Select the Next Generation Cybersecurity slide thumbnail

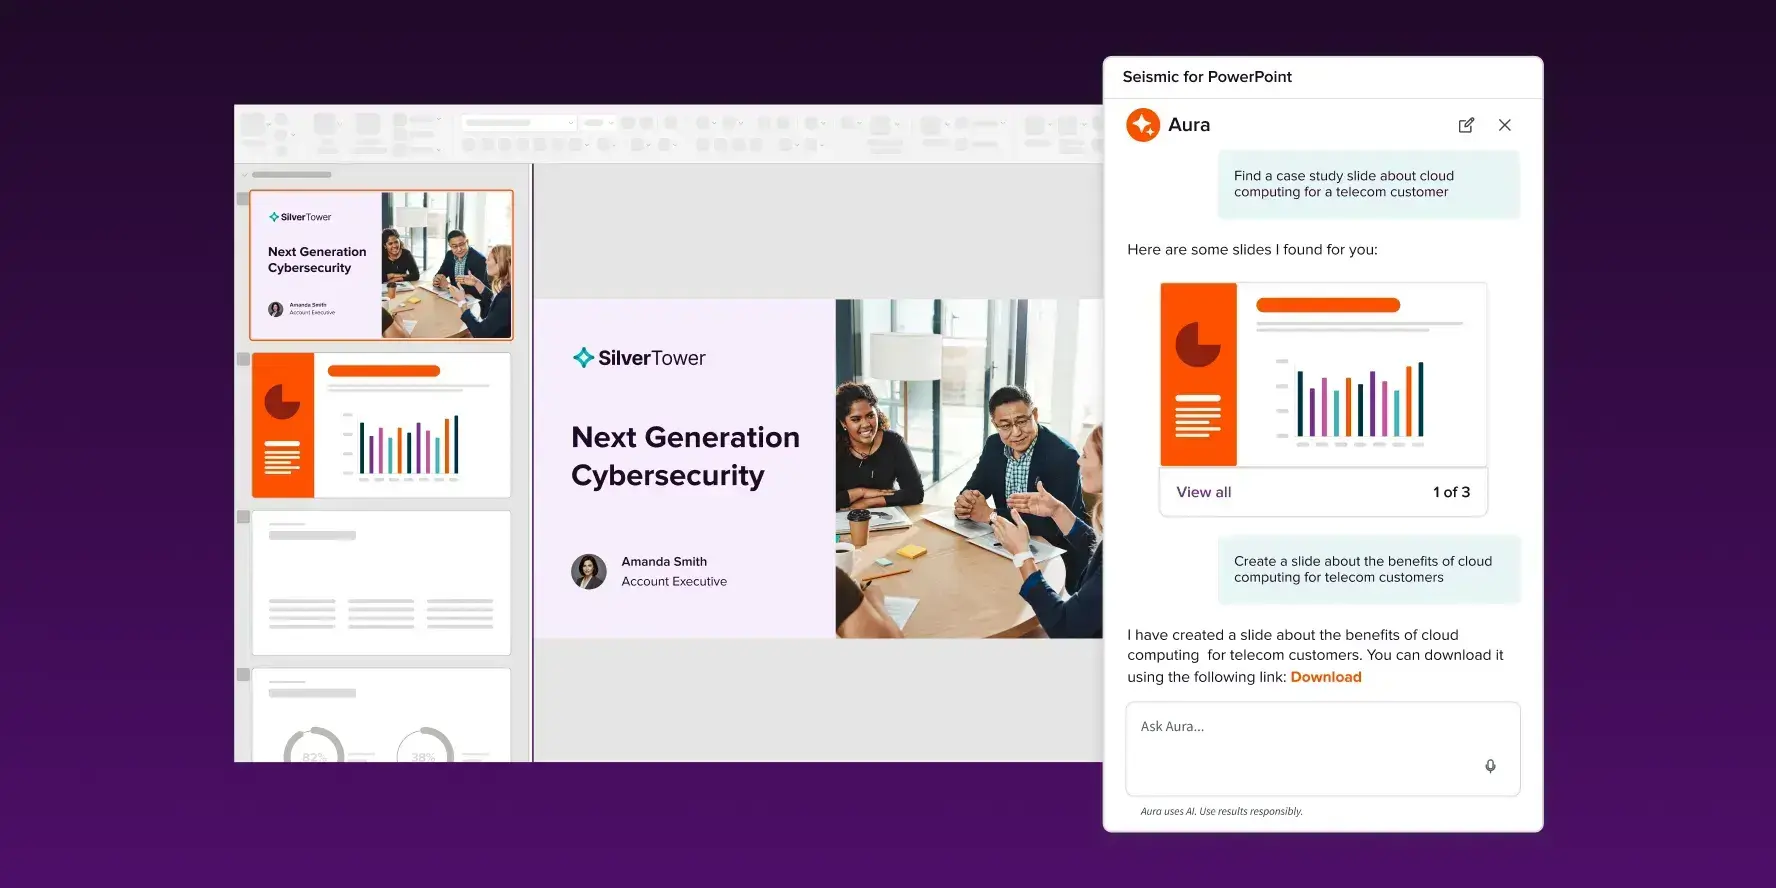pyautogui.click(x=381, y=265)
